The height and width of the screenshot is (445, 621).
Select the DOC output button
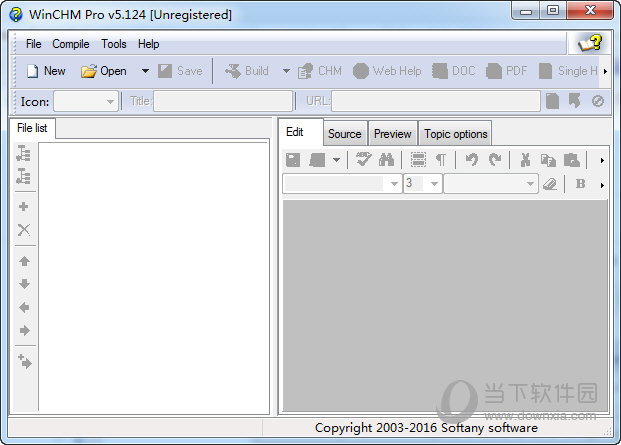(x=453, y=71)
